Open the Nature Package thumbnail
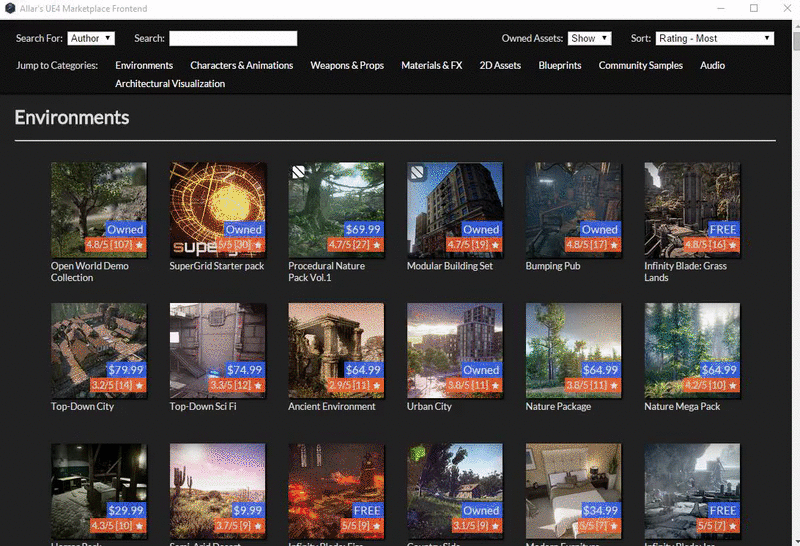This screenshot has height=546, width=800. [573, 351]
